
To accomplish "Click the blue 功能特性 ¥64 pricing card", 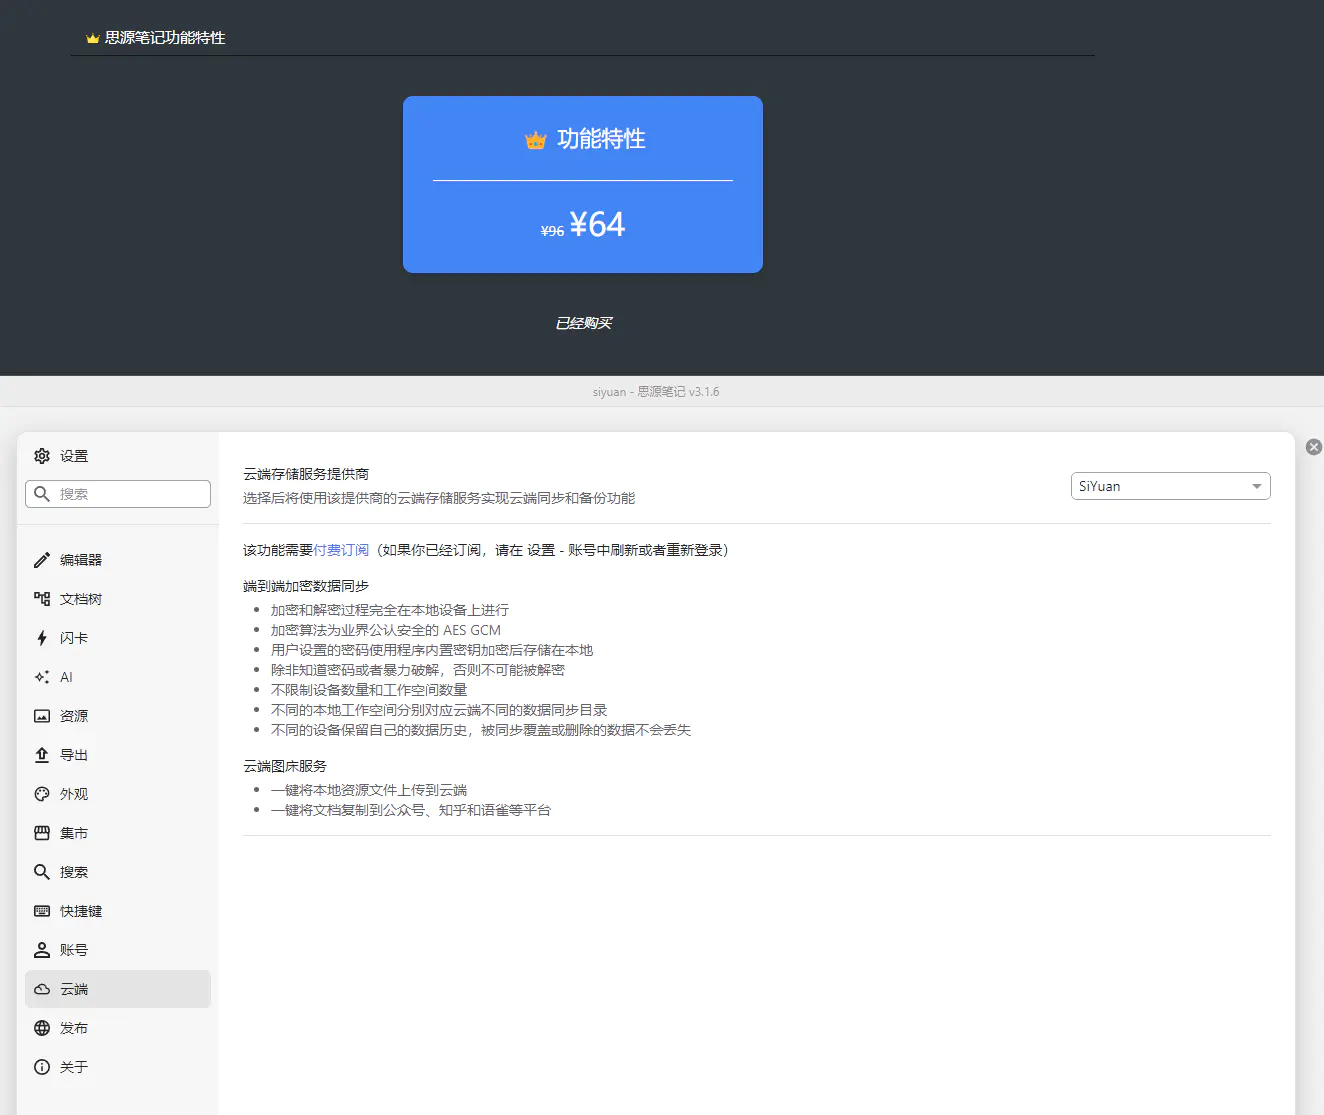I will click(583, 185).
